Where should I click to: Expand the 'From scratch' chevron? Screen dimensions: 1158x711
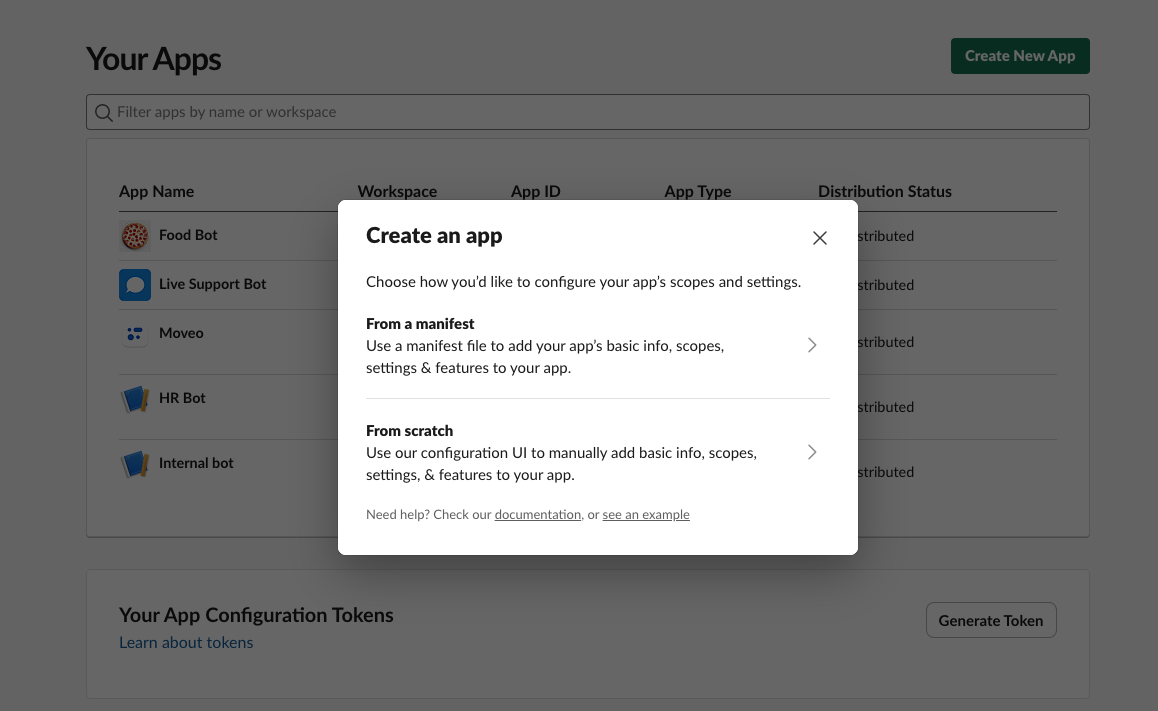(x=812, y=452)
